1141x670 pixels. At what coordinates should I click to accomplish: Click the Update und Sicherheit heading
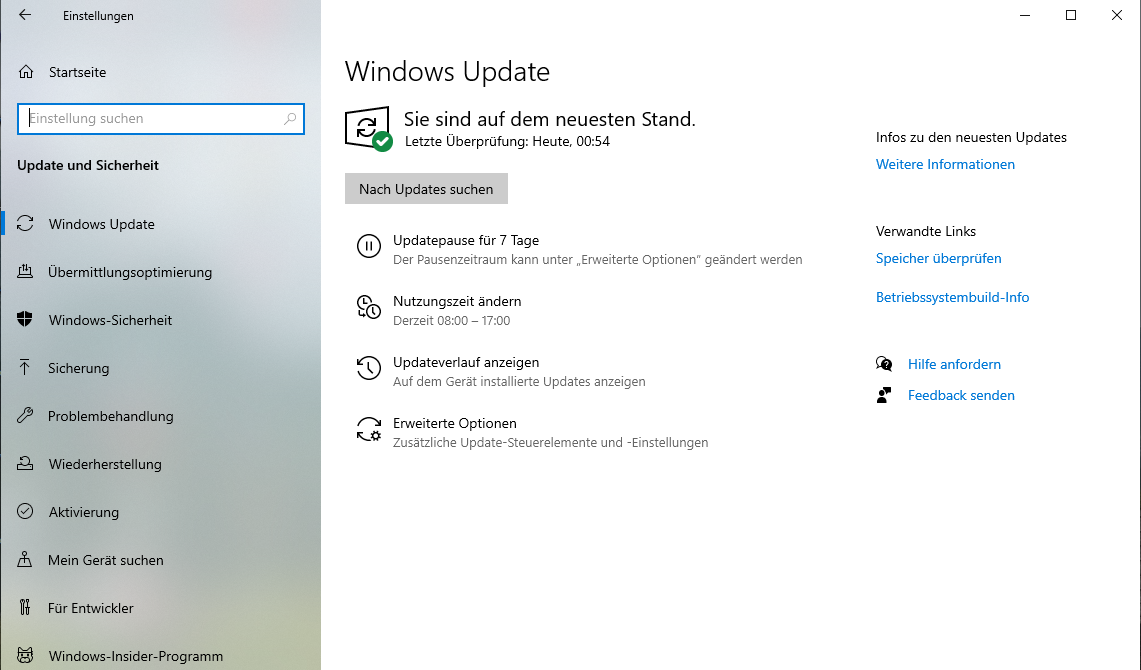(88, 165)
